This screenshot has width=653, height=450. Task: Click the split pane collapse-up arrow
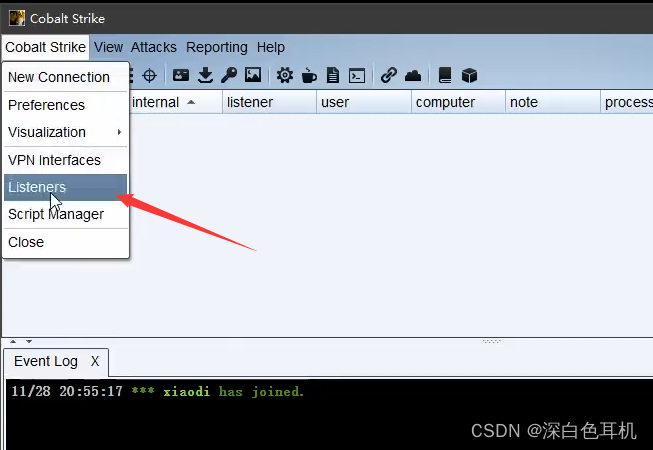[x=13, y=341]
